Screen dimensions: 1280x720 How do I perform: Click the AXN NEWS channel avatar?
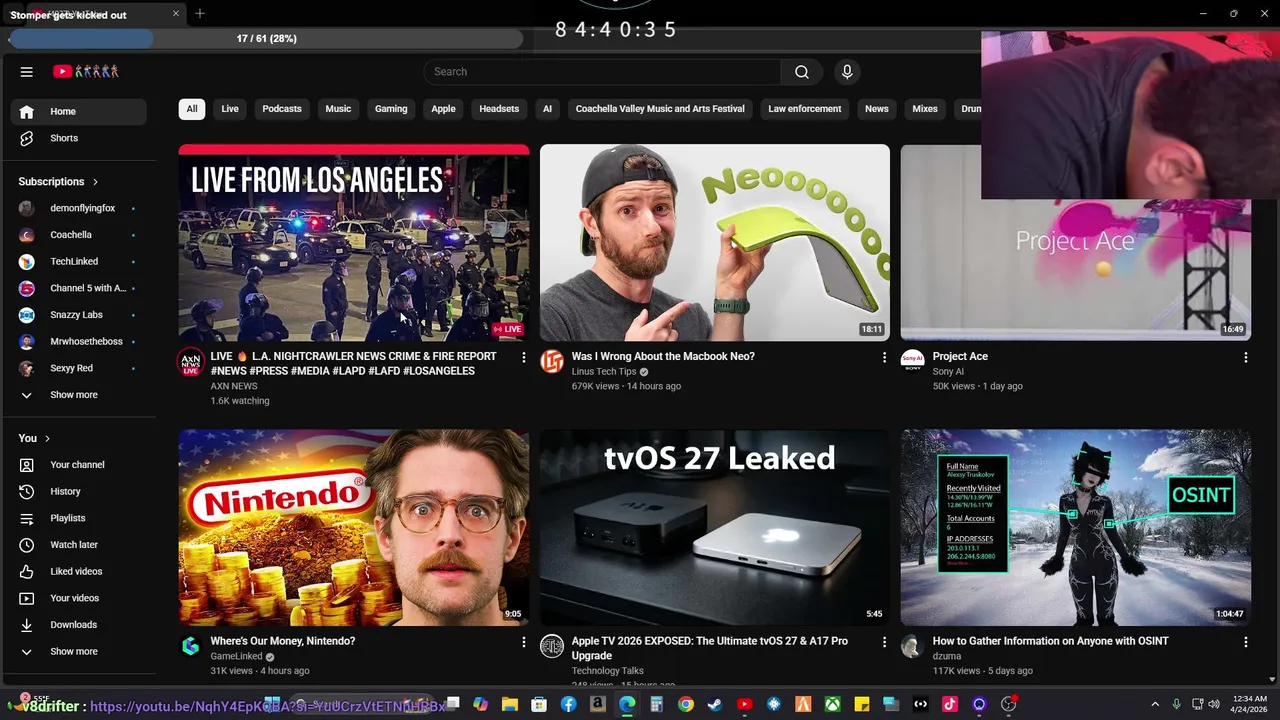190,362
